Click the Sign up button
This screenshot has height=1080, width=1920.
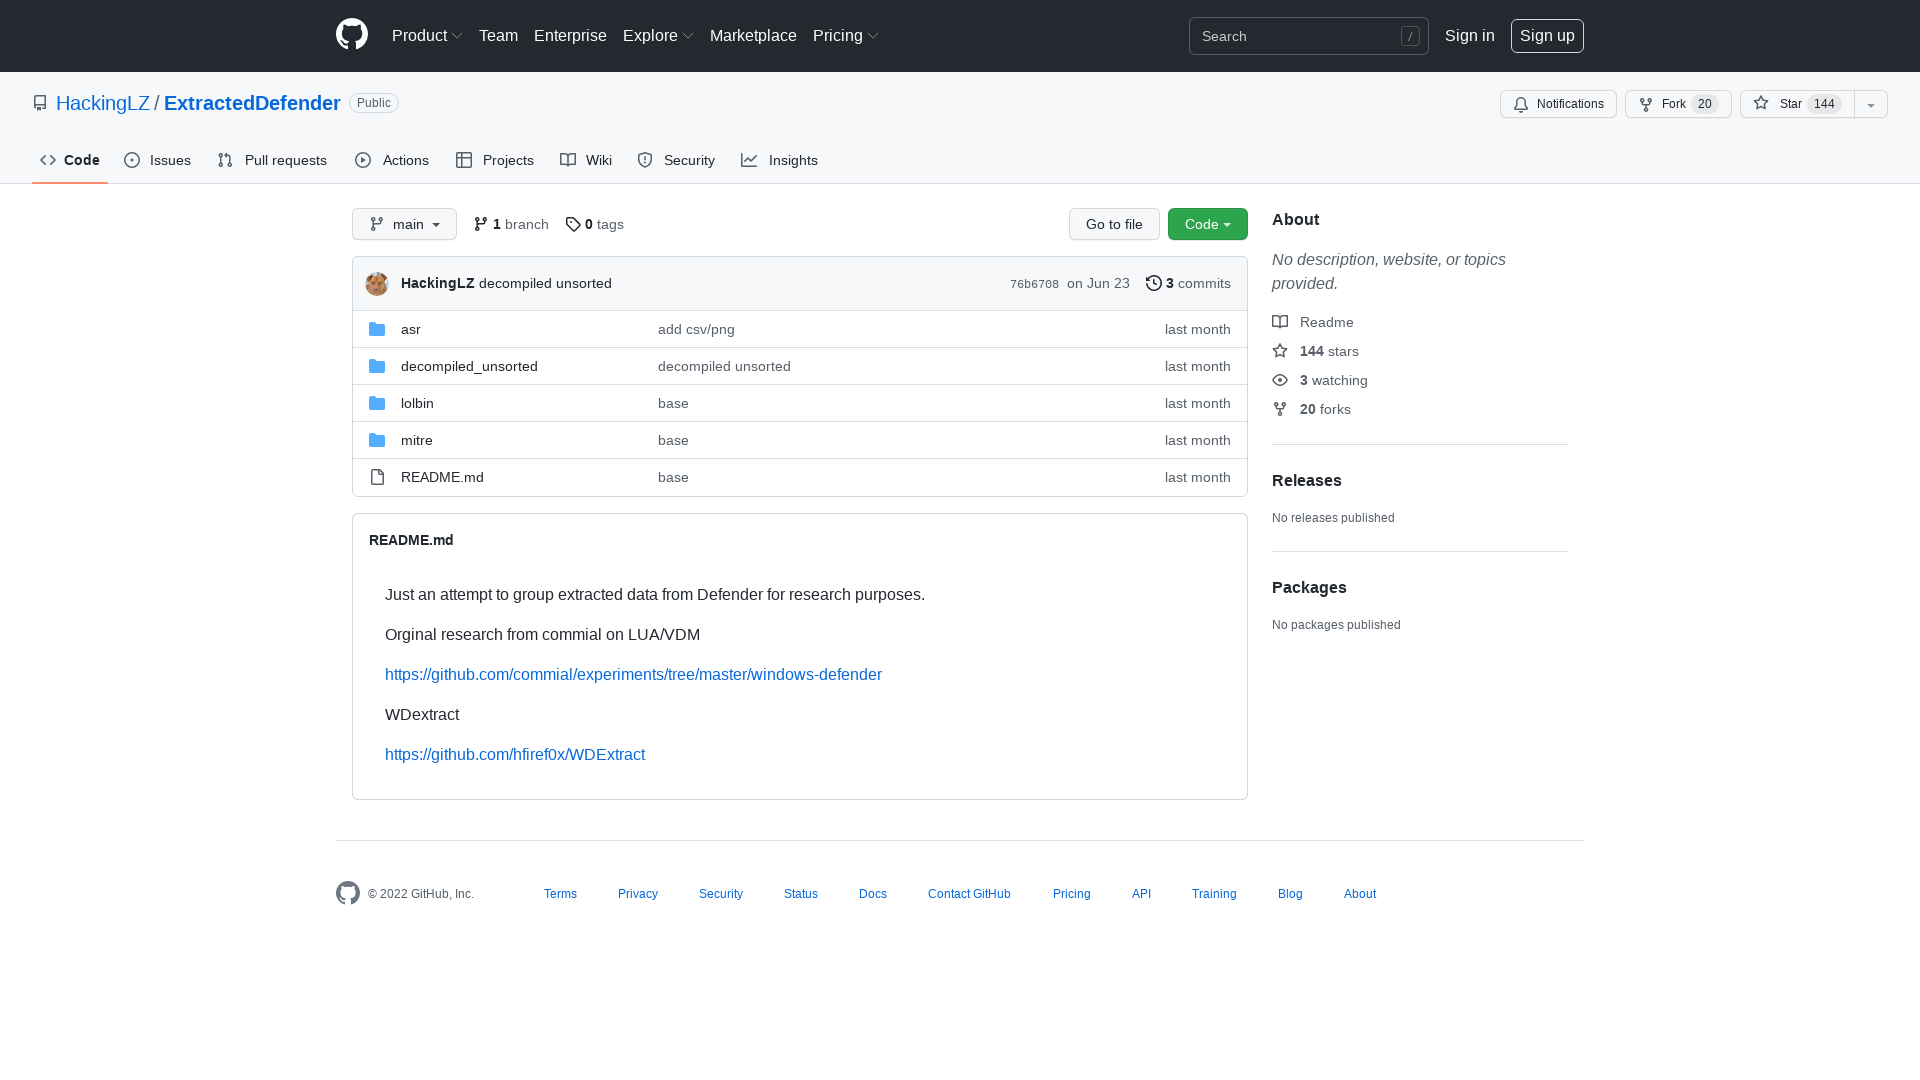1547,35
